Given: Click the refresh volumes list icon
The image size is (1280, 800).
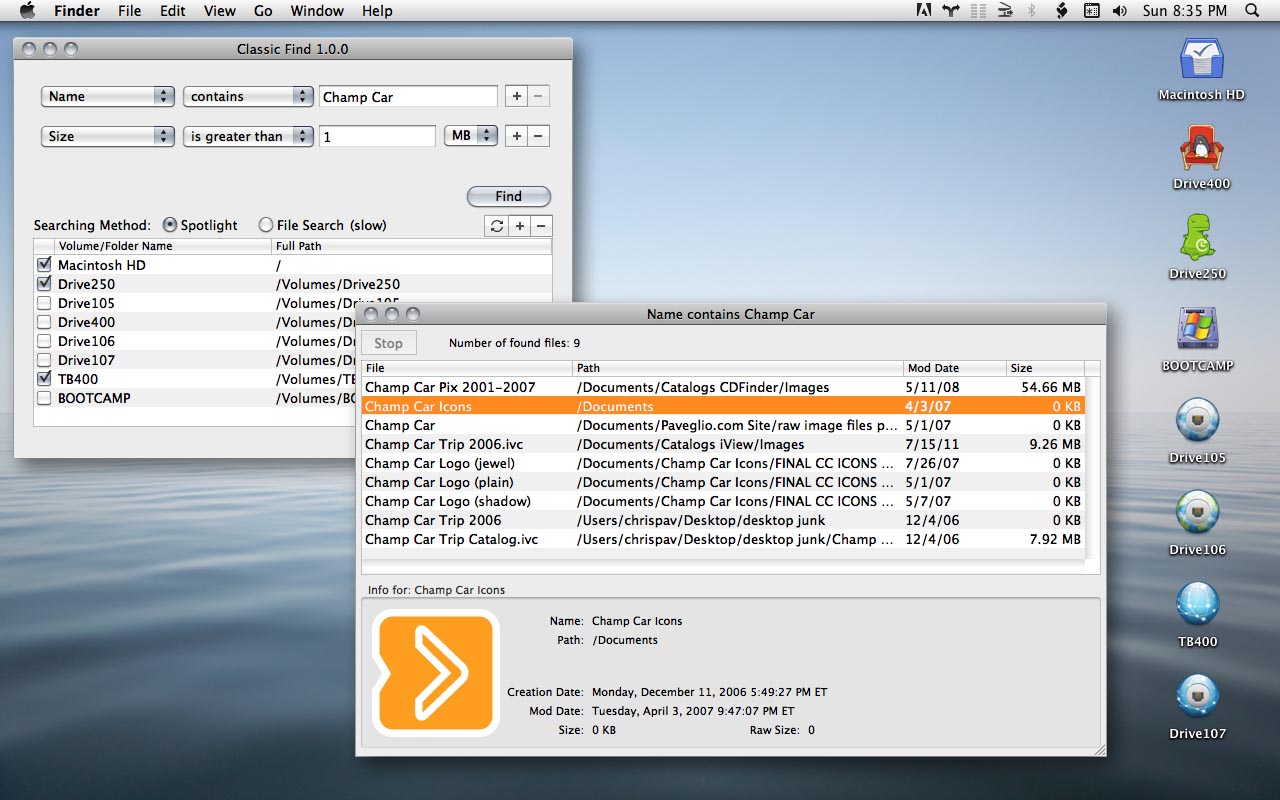Looking at the screenshot, I should click(496, 226).
